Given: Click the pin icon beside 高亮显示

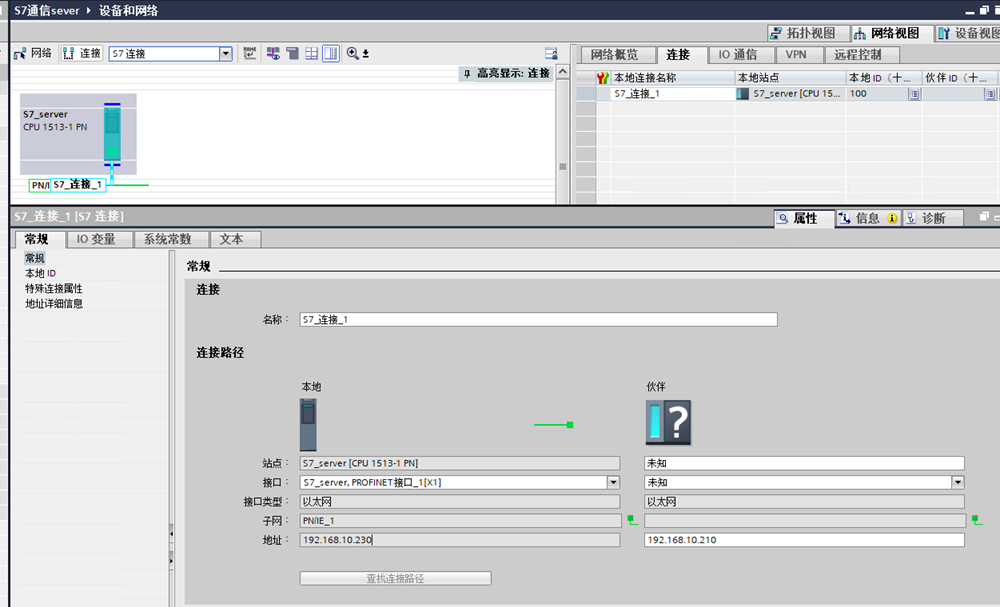Looking at the screenshot, I should [467, 73].
